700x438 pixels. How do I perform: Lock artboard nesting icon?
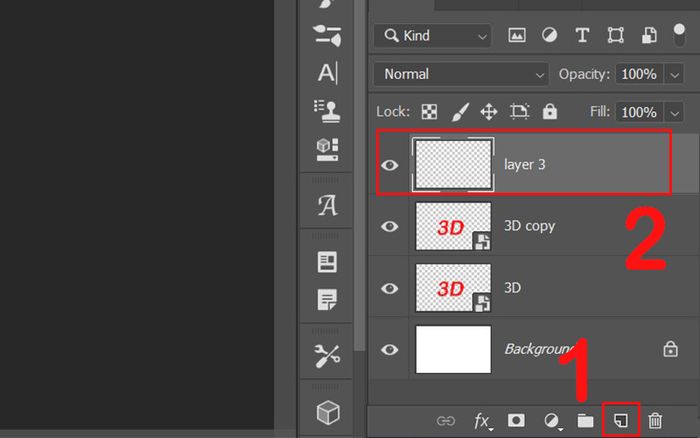pos(519,111)
